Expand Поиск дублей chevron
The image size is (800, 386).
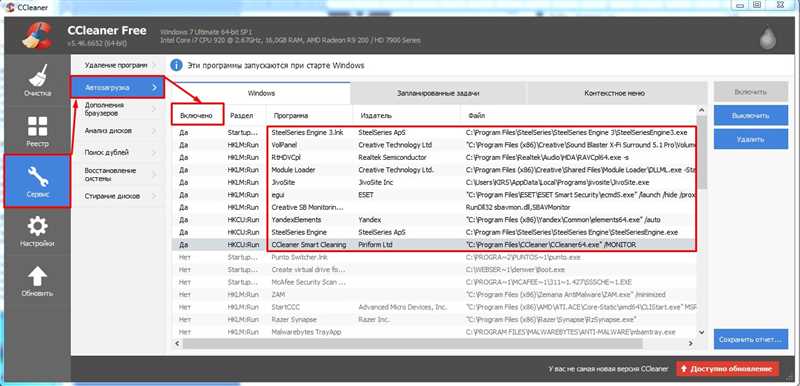(x=155, y=152)
